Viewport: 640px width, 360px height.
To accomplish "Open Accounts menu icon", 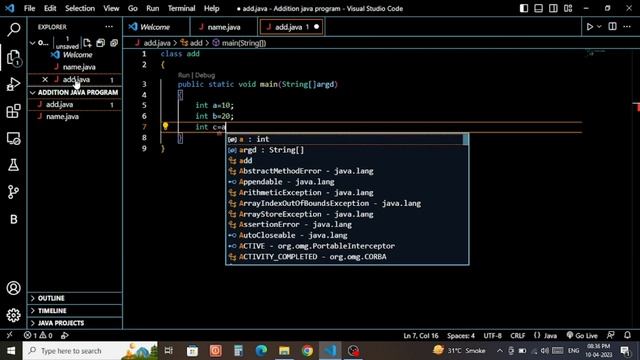I will tap(13, 288).
